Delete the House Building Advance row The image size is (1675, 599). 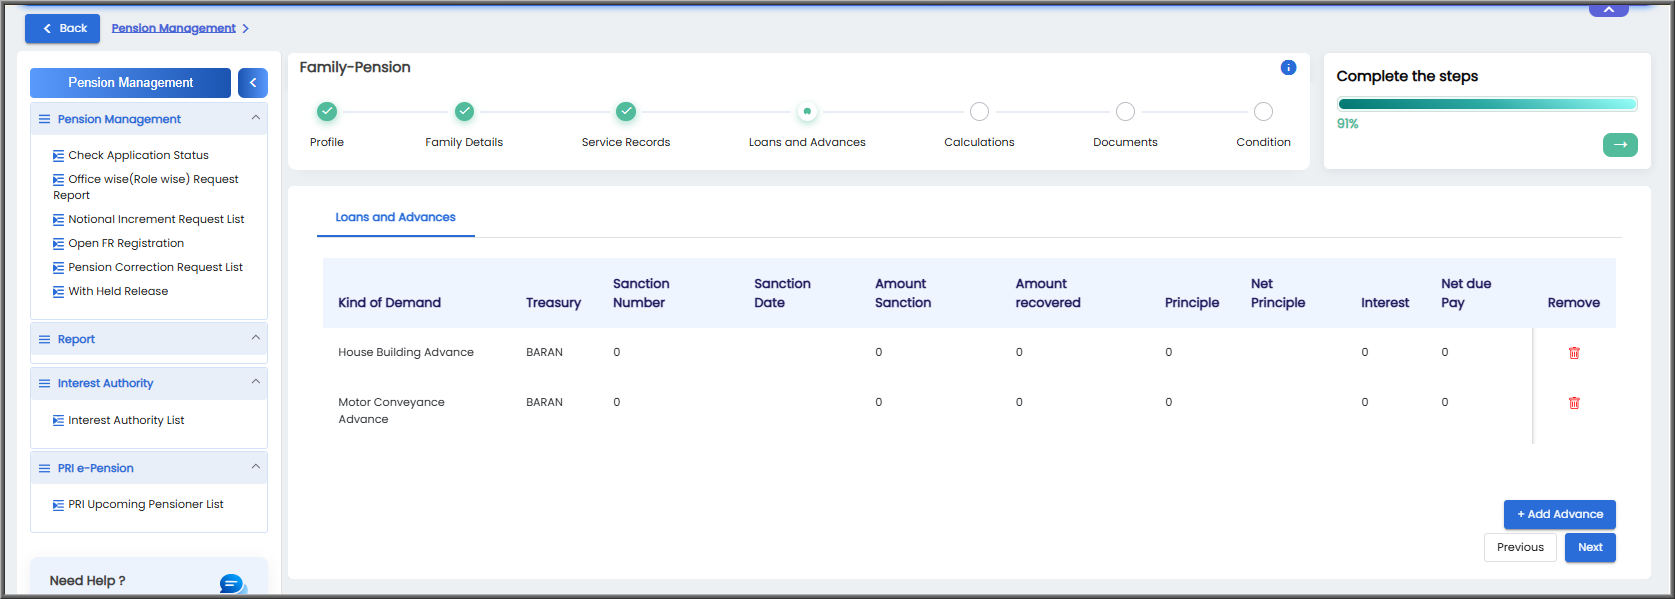[x=1574, y=353]
